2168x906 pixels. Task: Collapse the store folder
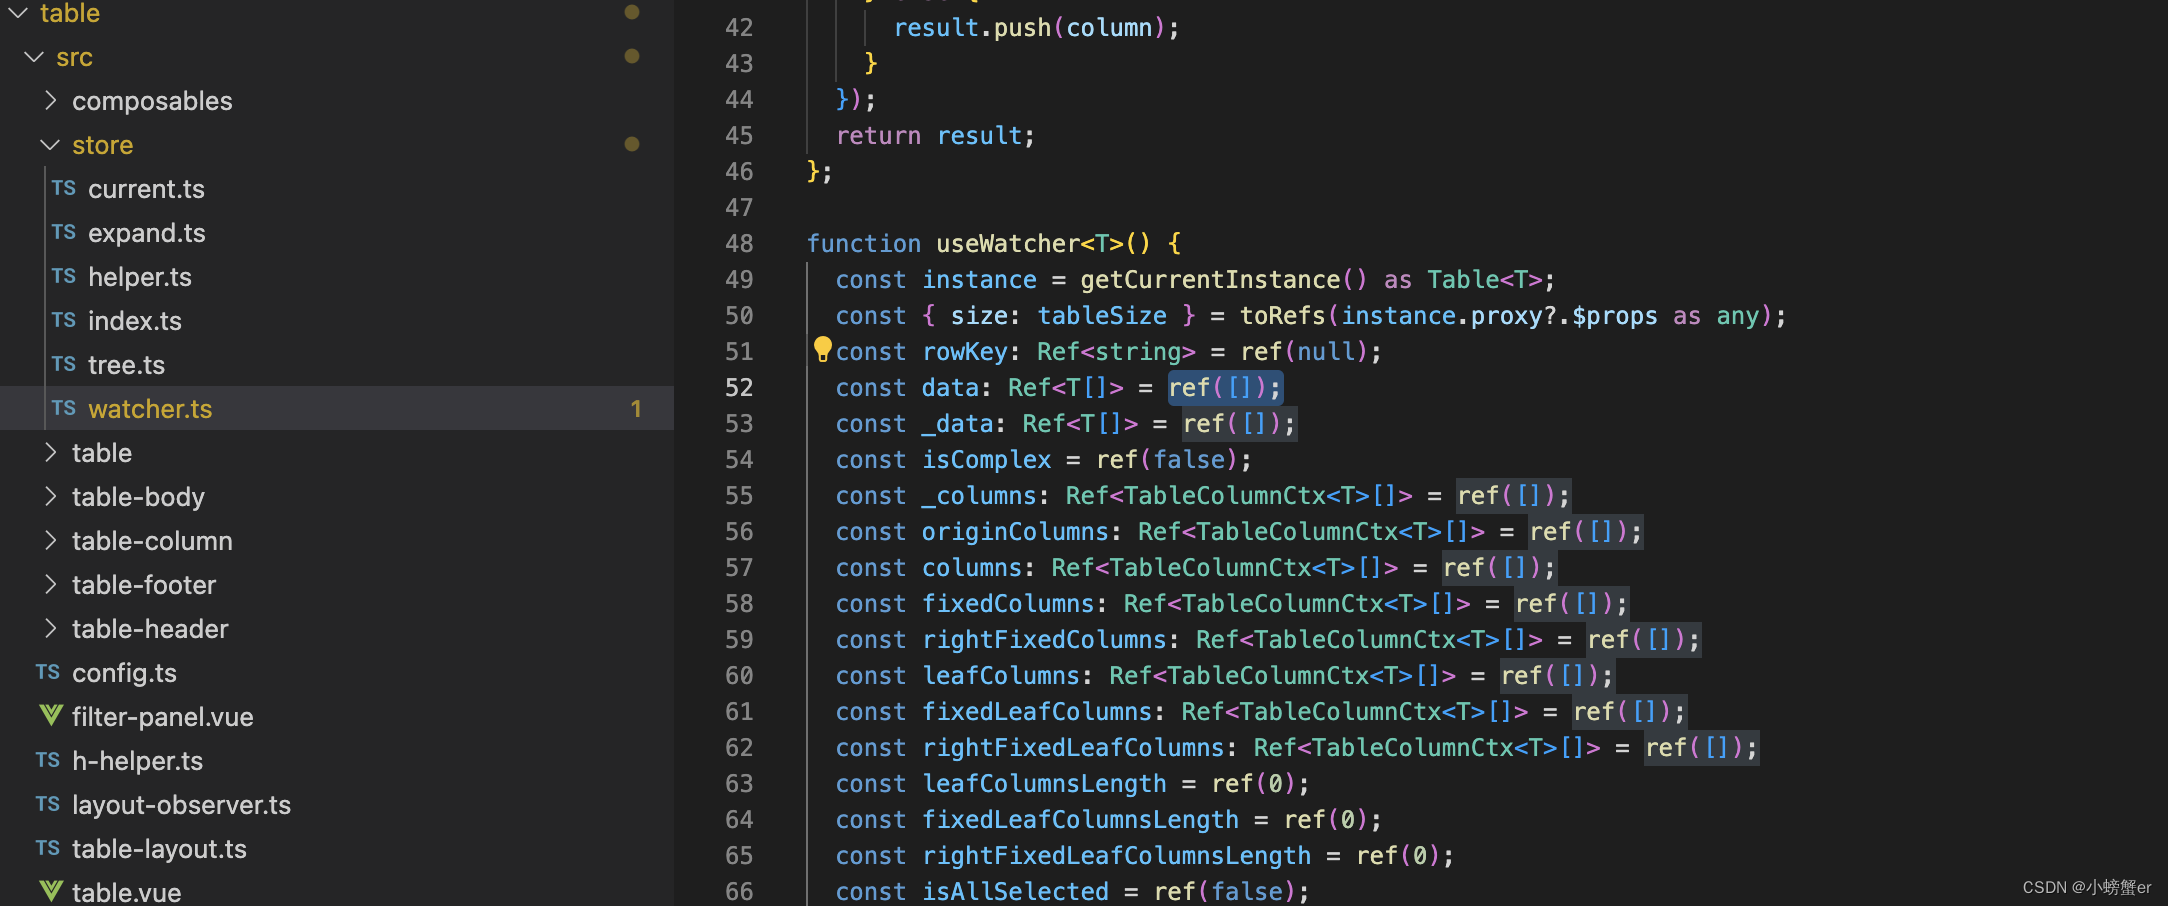click(x=50, y=145)
